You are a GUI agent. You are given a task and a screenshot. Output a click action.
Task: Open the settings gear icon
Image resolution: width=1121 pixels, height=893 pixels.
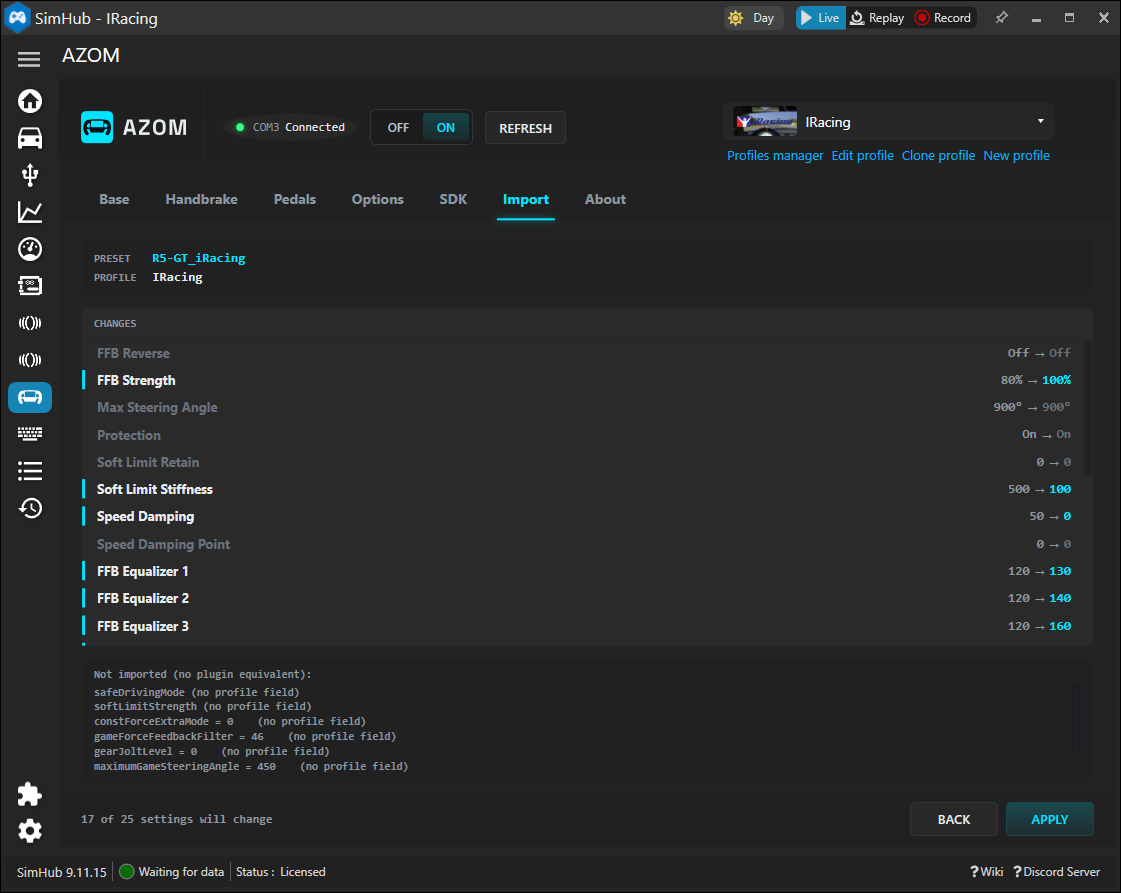(29, 831)
